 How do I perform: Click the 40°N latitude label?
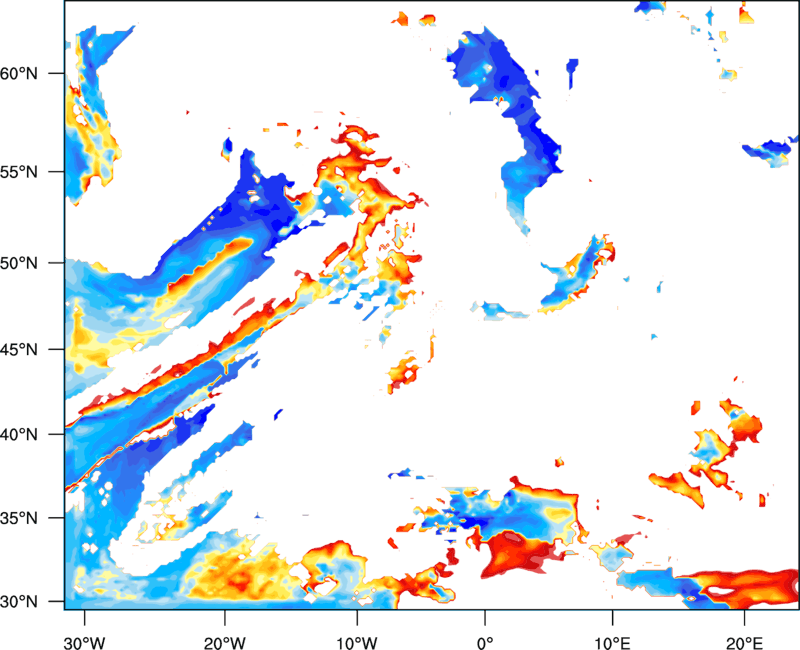pos(19,435)
